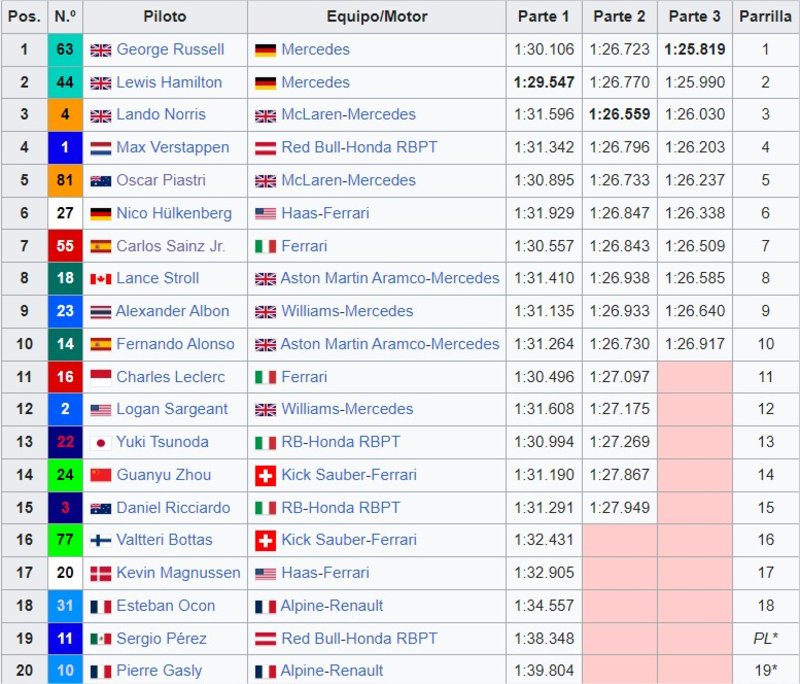Image resolution: width=800 pixels, height=684 pixels.
Task: Click the French flag beside Pierre Gasly
Action: [101, 671]
